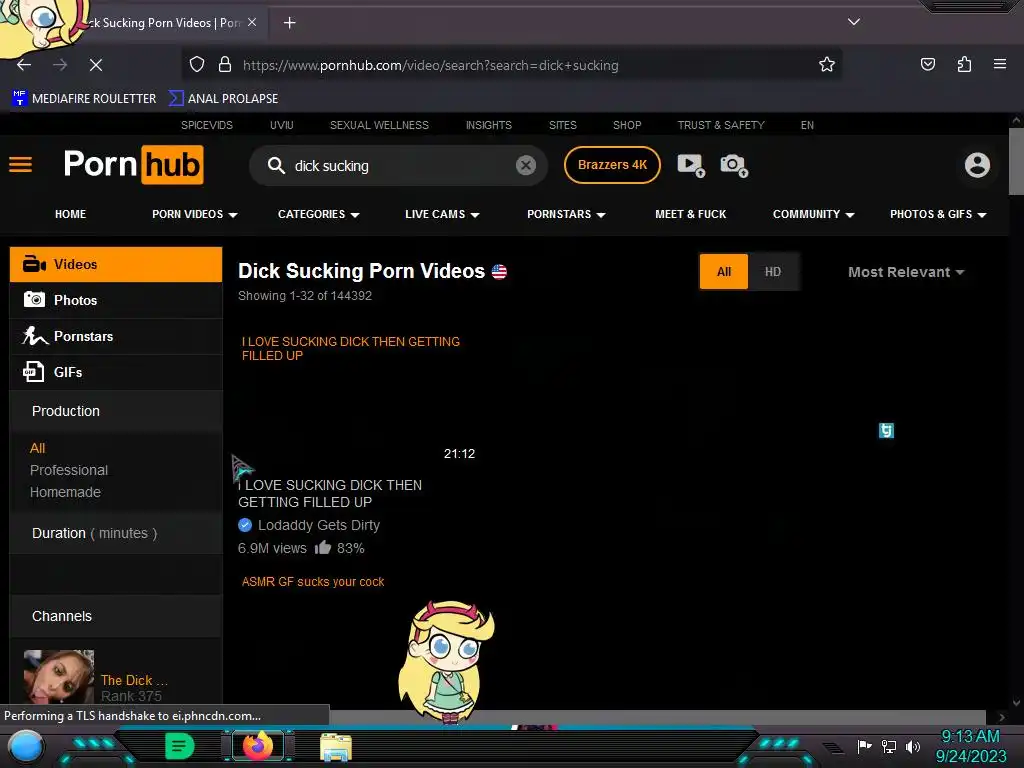
Task: Select the Videos sidebar tab
Action: tap(116, 264)
